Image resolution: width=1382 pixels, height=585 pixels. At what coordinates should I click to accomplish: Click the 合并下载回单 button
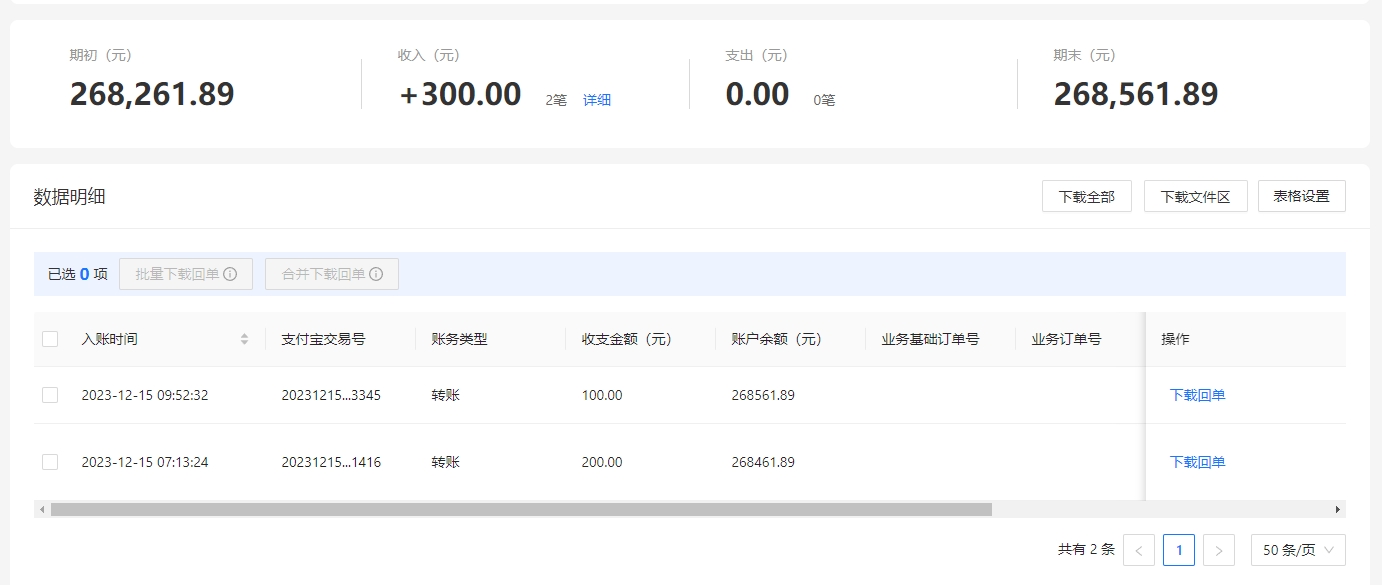click(332, 274)
